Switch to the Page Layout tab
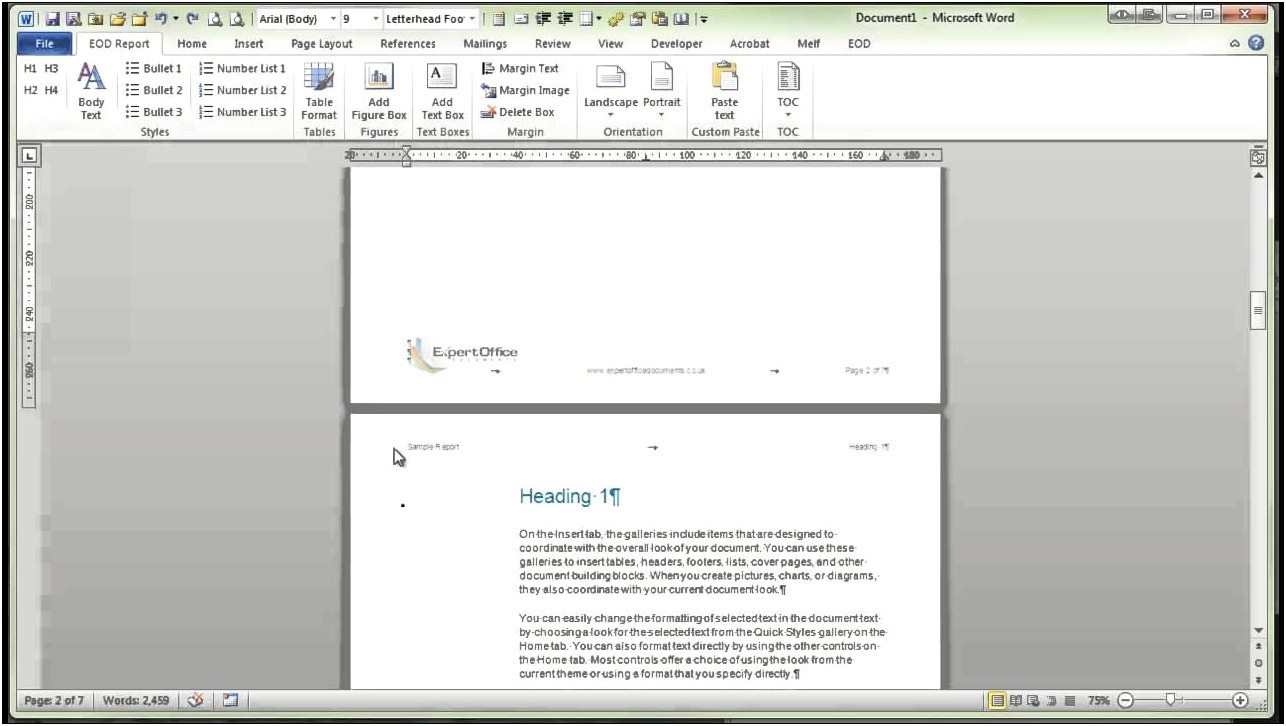The image size is (1286, 726). pyautogui.click(x=322, y=44)
